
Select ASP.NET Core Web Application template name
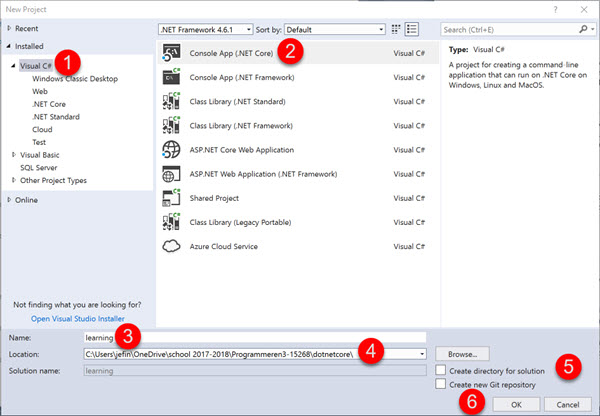click(x=242, y=150)
